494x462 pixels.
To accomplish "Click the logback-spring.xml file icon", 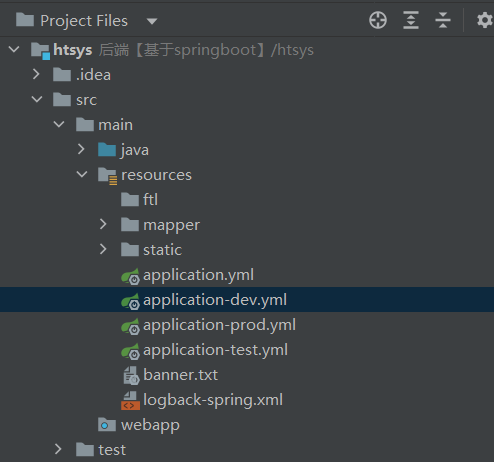I will (130, 401).
